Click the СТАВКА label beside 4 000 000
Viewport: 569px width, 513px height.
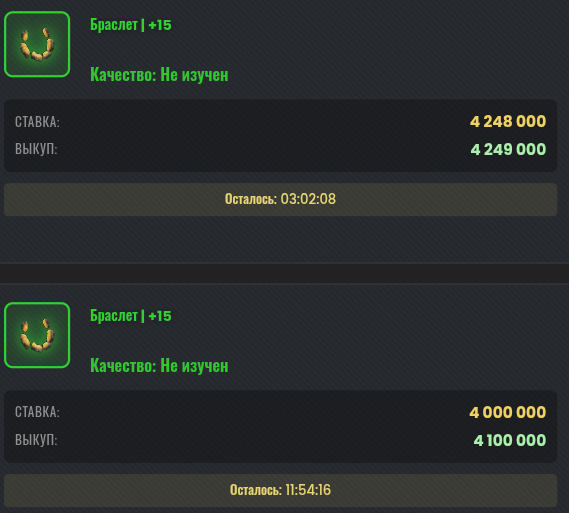[x=37, y=412]
